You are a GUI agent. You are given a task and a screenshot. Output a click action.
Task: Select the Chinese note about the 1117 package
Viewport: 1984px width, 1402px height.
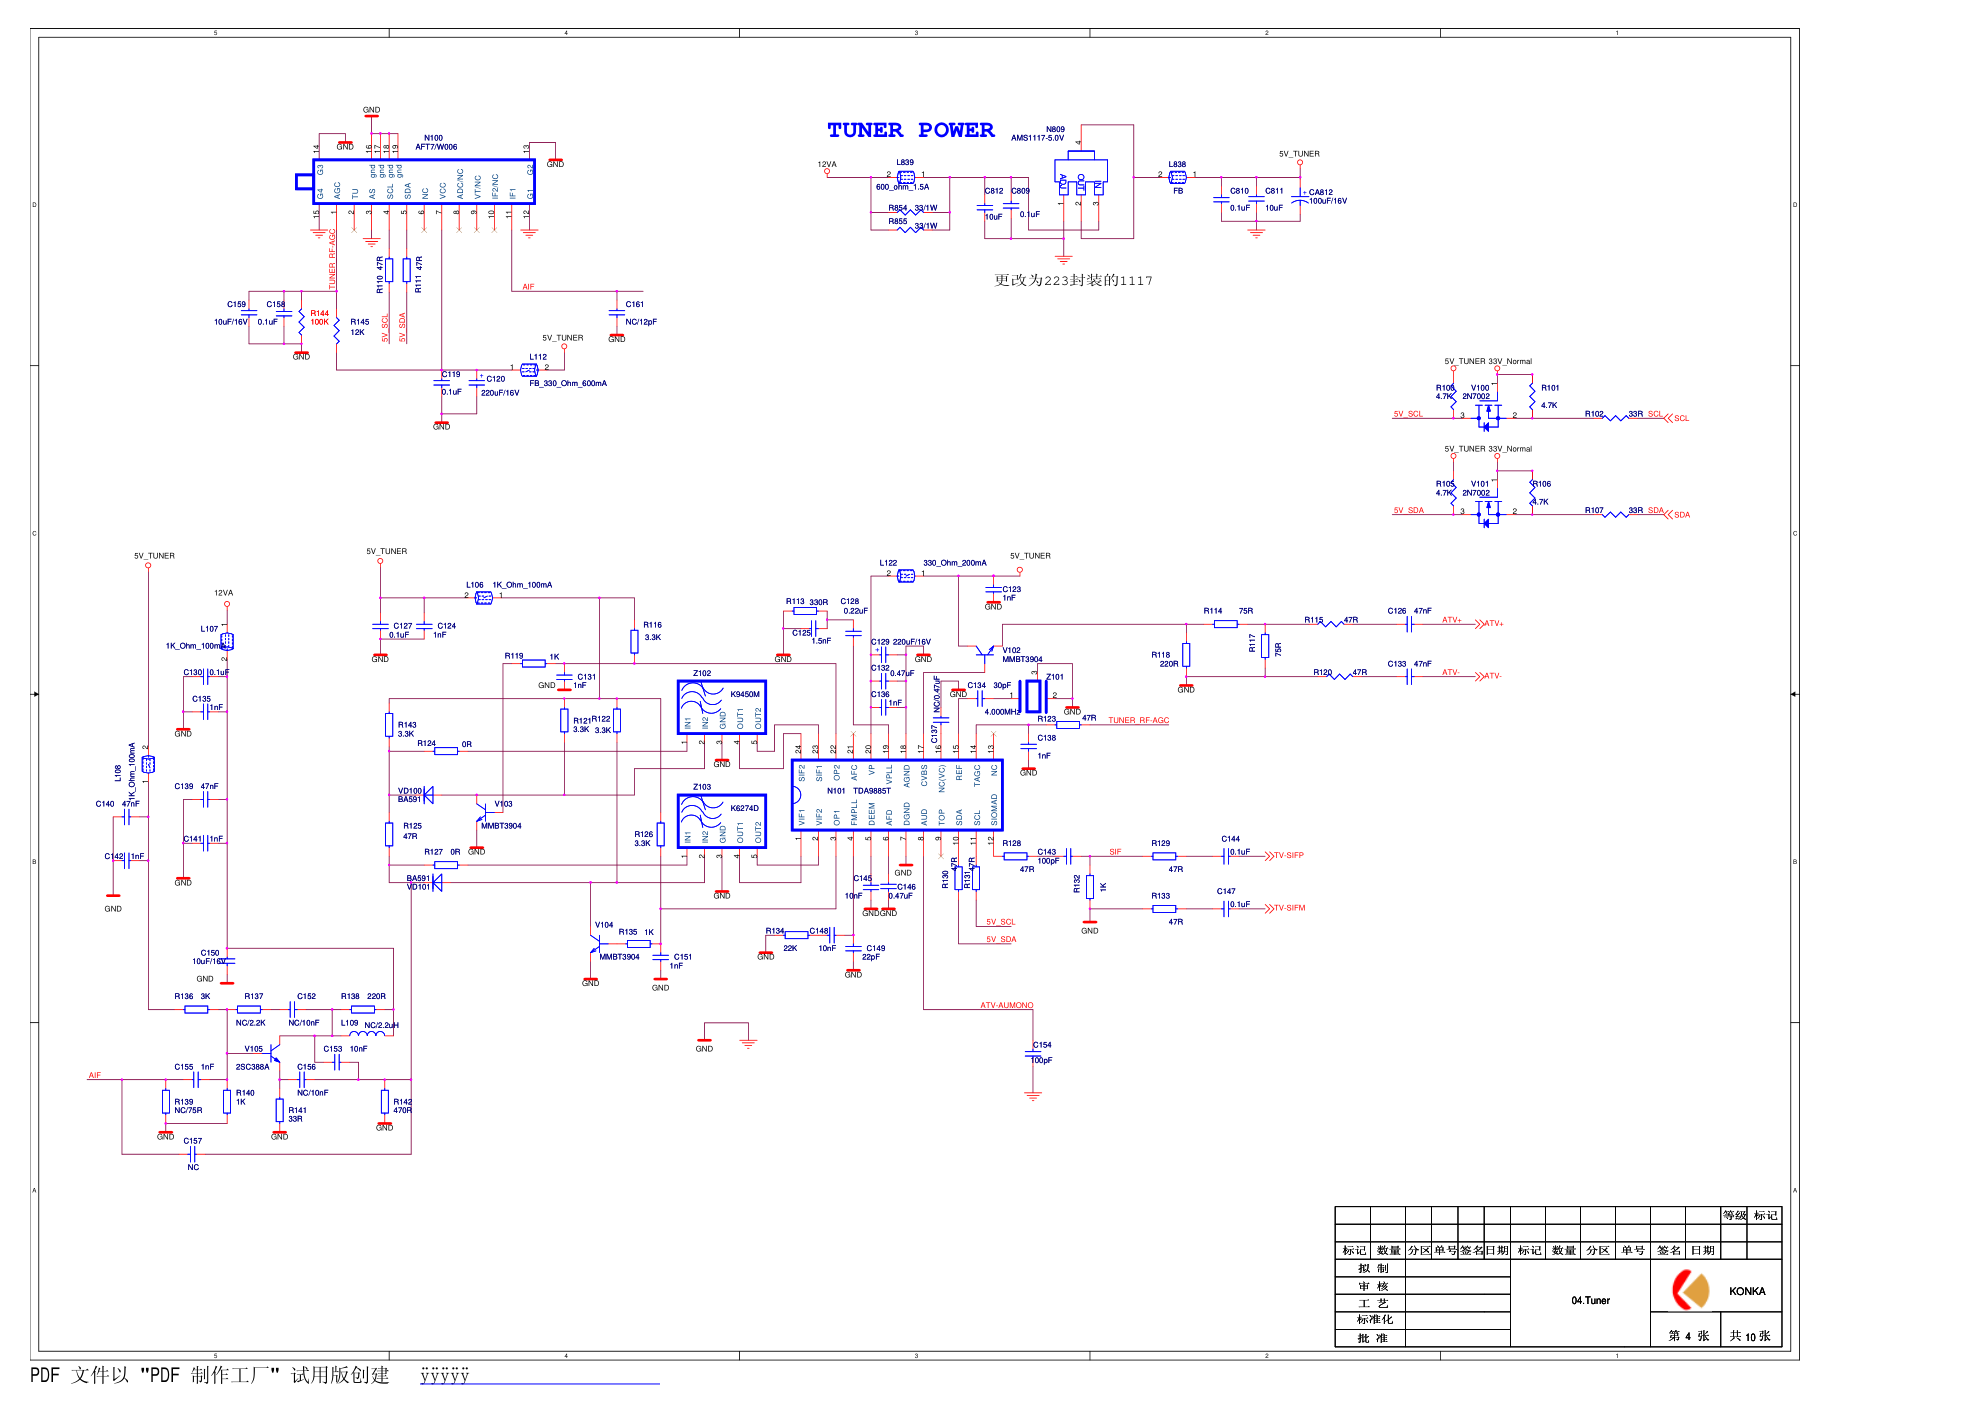(x=1073, y=281)
